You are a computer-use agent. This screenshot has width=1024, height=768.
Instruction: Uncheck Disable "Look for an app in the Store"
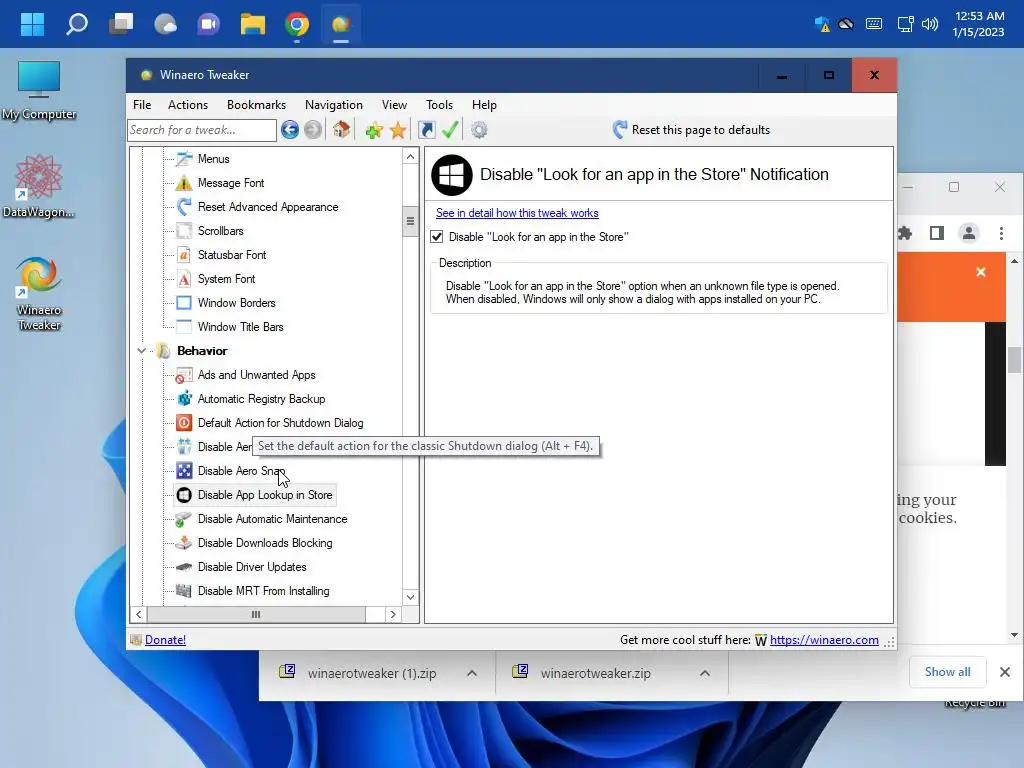pyautogui.click(x=437, y=237)
